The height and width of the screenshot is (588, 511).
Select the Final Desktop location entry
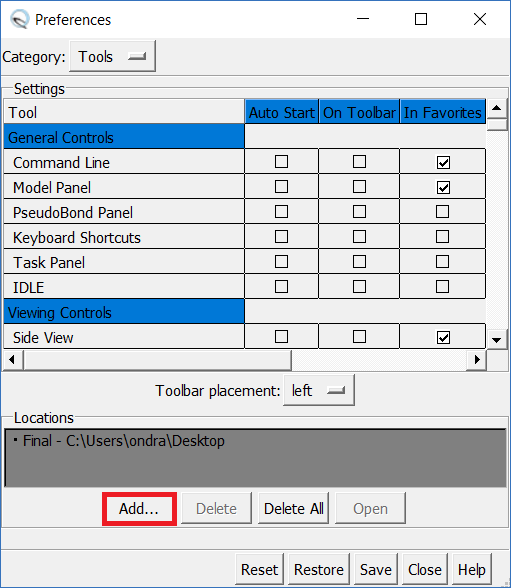[x=120, y=441]
